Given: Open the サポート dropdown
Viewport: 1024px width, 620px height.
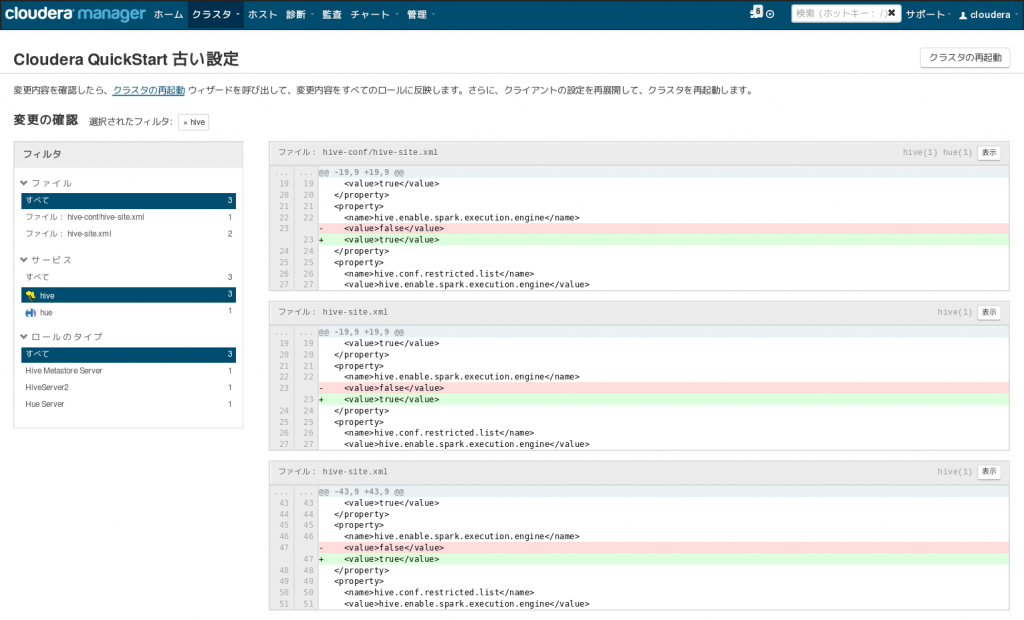Looking at the screenshot, I should click(928, 14).
